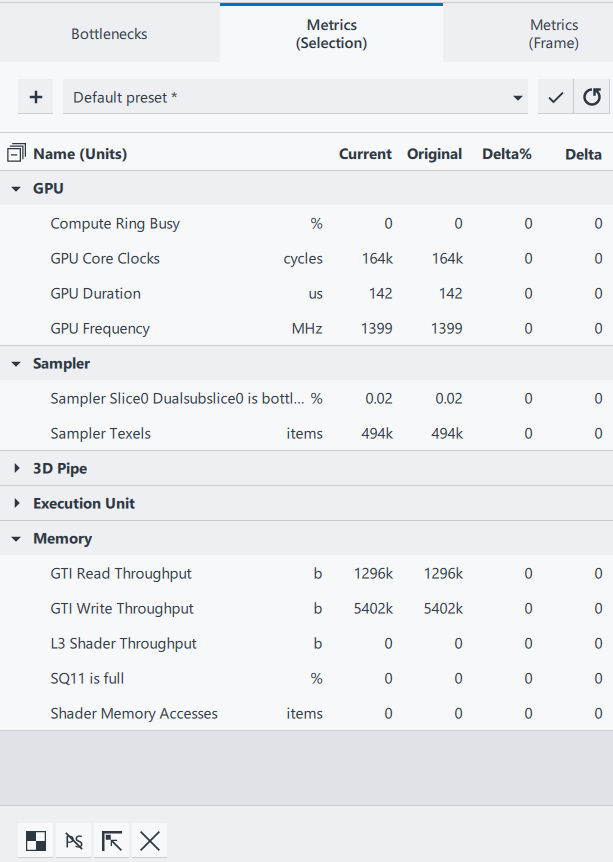Image resolution: width=613 pixels, height=862 pixels.
Task: Collapse the Memory metrics group
Action: coord(17,539)
